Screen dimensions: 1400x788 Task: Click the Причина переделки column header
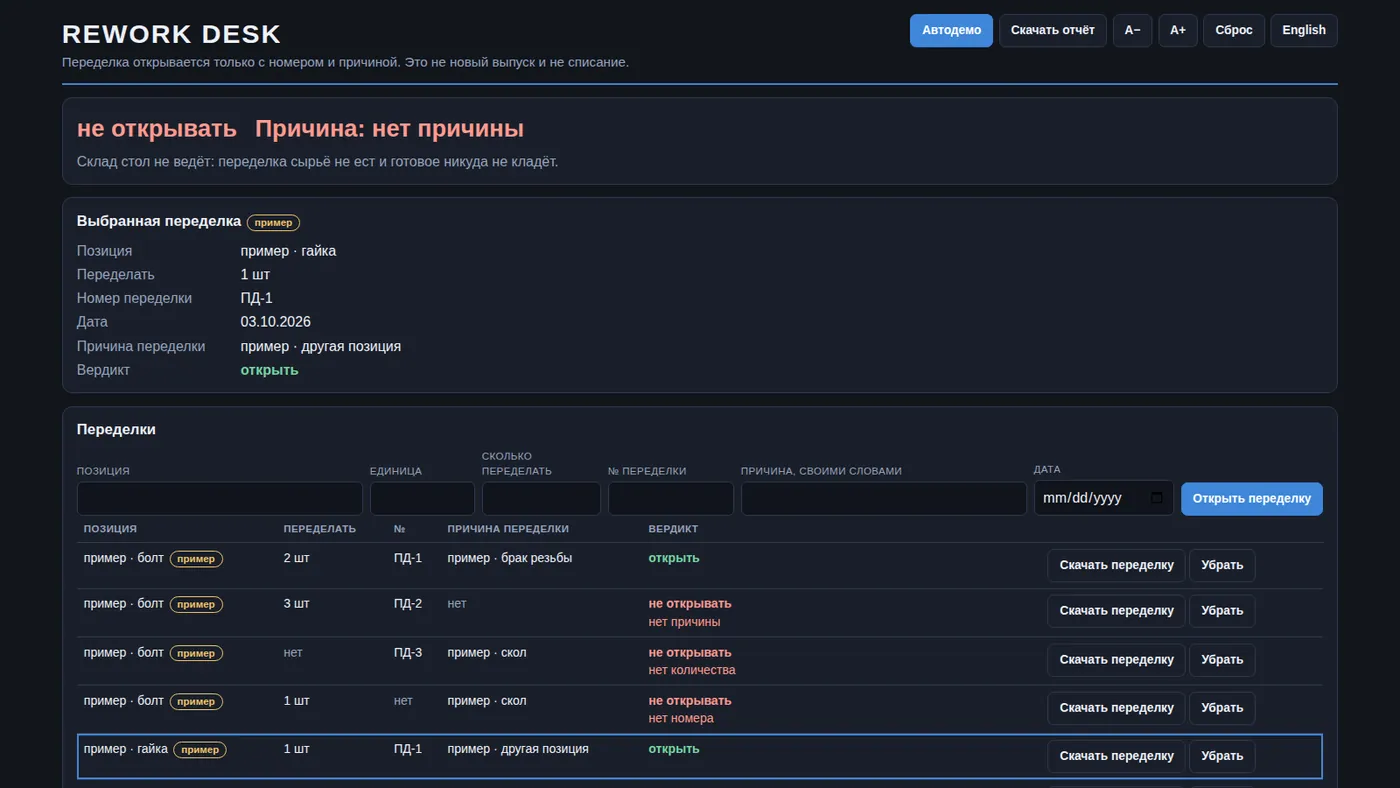click(x=508, y=529)
